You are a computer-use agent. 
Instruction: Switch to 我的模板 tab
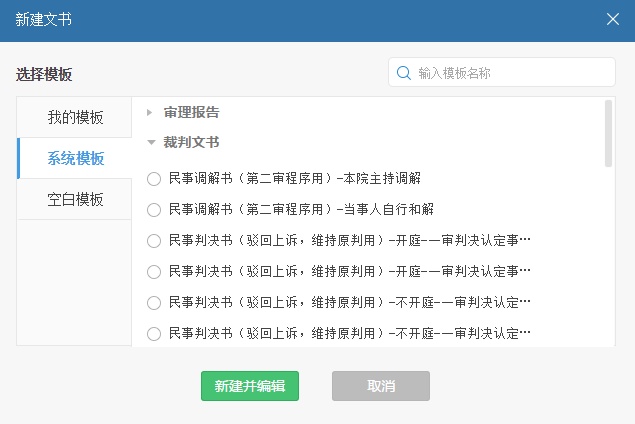click(75, 117)
